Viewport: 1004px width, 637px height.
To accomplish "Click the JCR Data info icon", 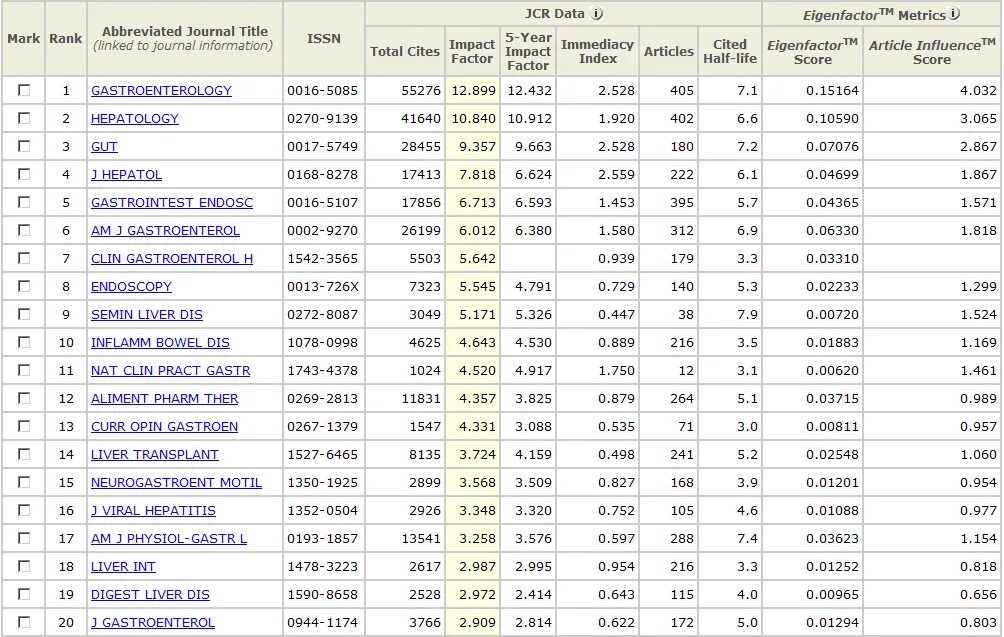I will point(596,13).
